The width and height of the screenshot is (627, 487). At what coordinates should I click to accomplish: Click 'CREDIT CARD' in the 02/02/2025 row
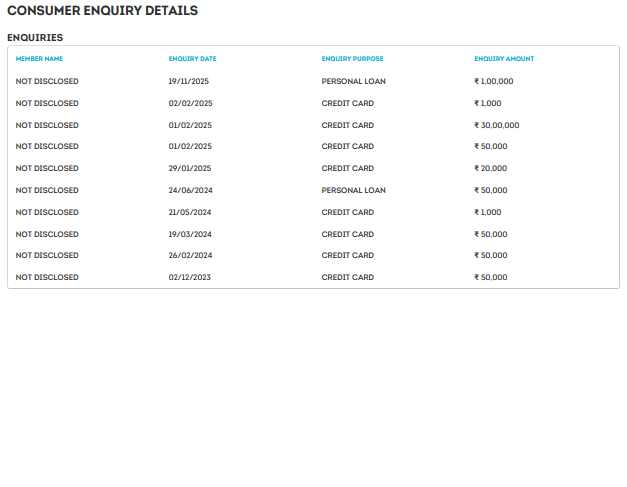[347, 103]
